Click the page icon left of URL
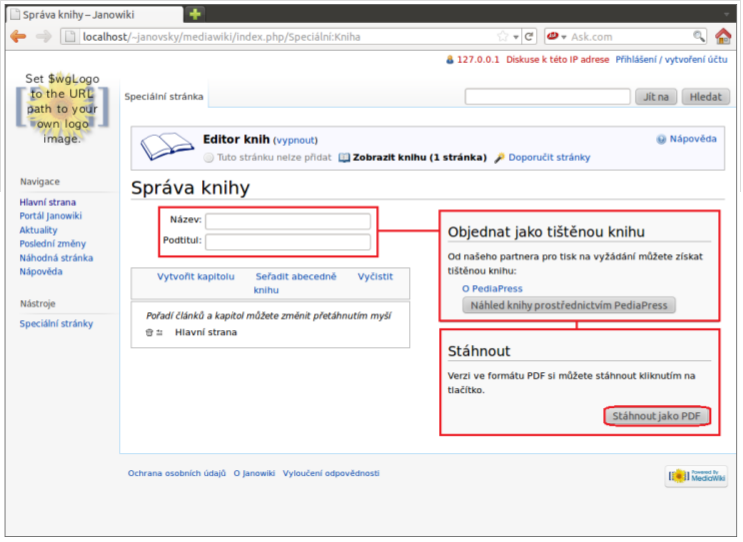This screenshot has width=743, height=542. 70,36
